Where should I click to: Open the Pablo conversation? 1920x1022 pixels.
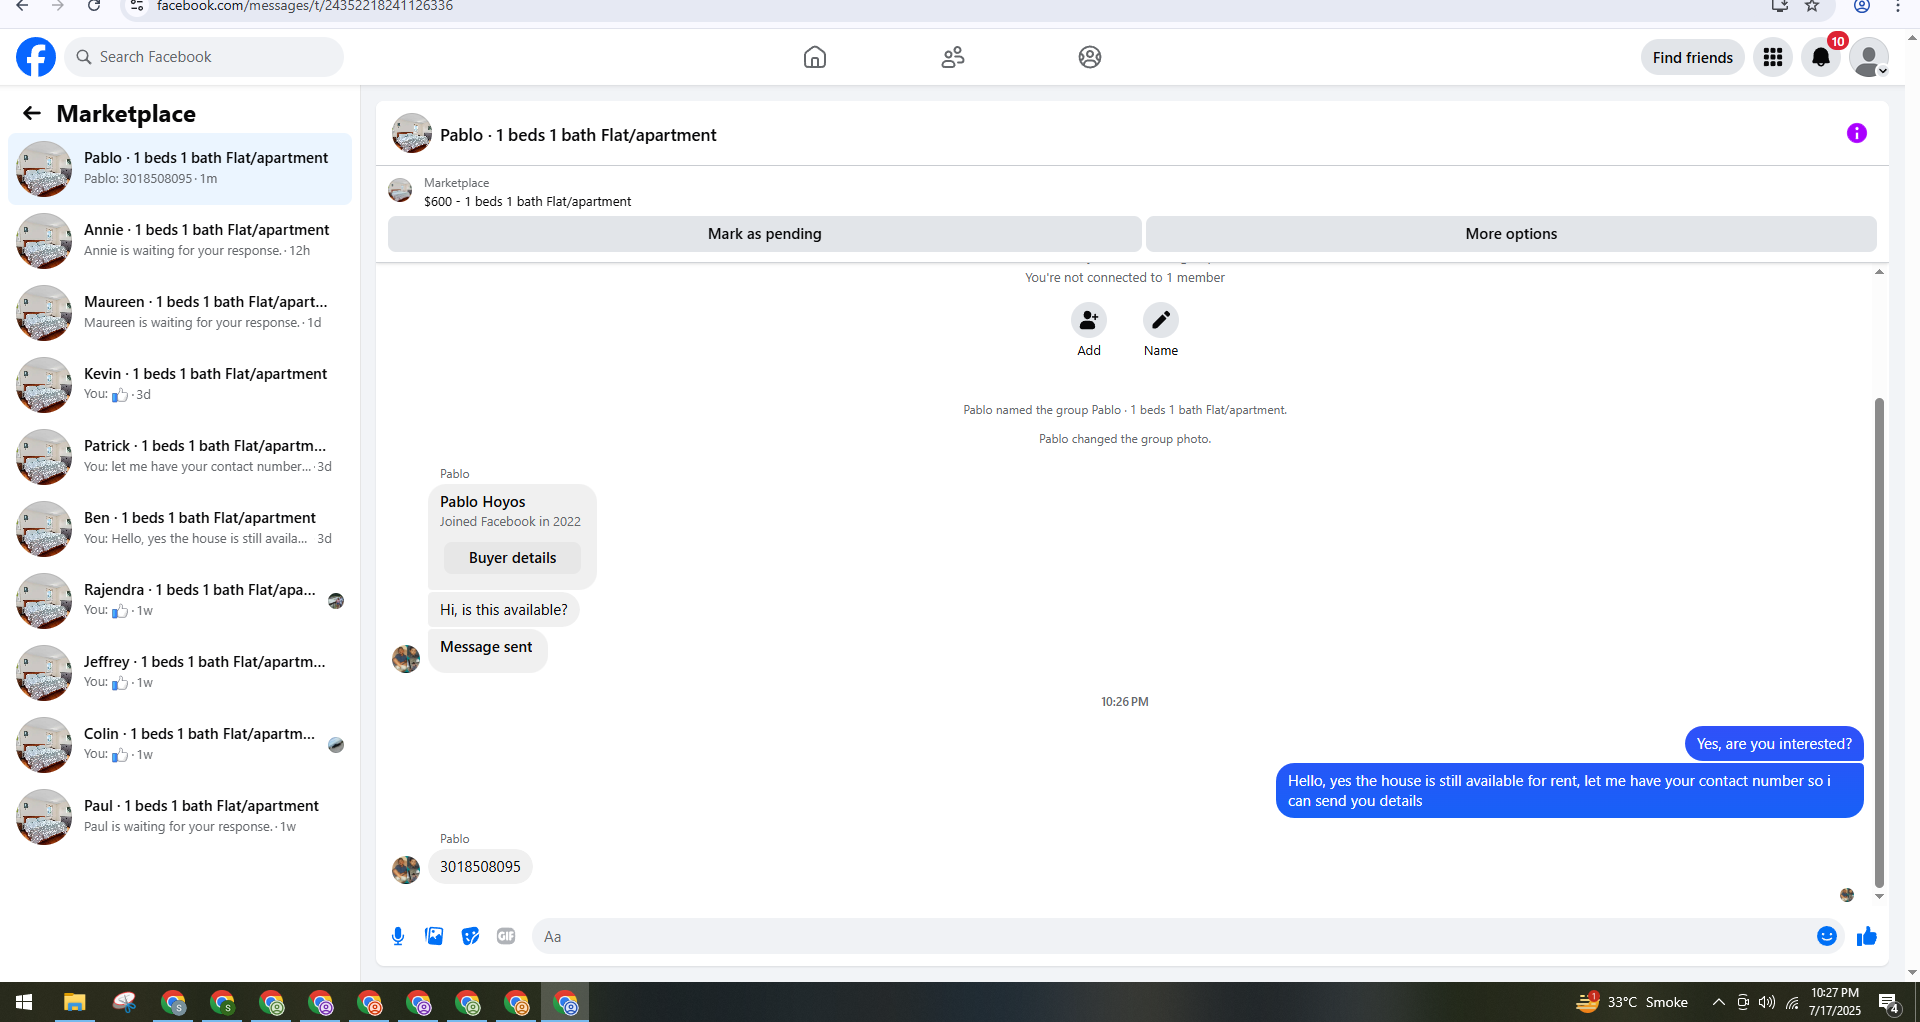point(180,169)
